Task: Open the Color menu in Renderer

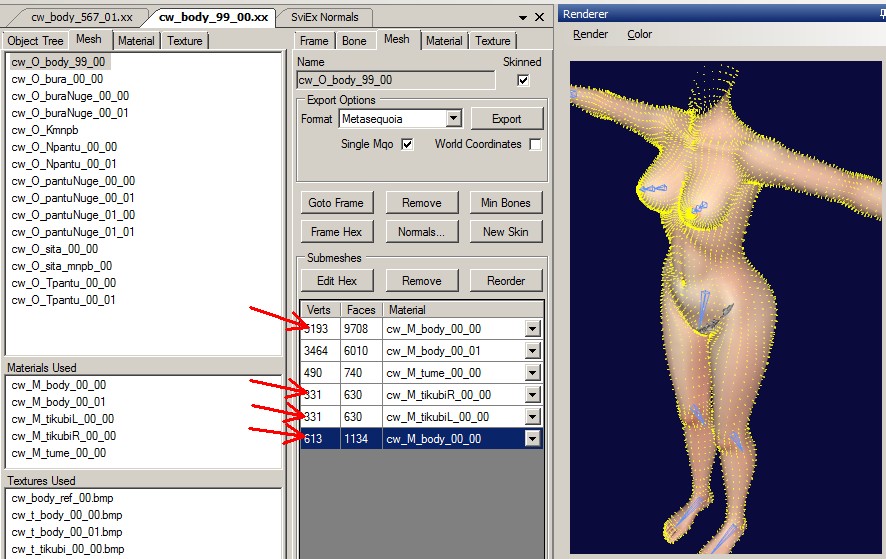Action: point(639,34)
